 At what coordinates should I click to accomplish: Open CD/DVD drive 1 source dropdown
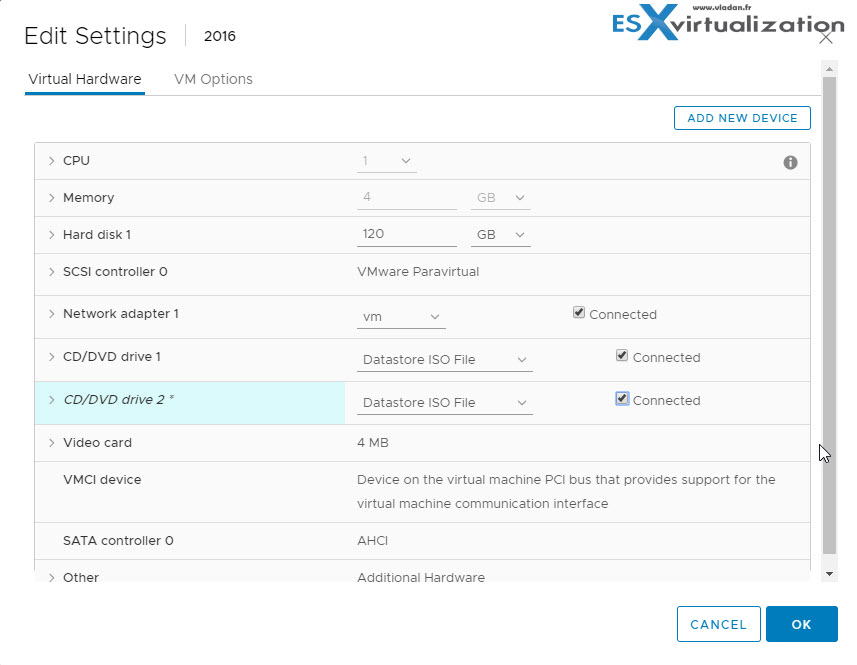click(x=444, y=360)
